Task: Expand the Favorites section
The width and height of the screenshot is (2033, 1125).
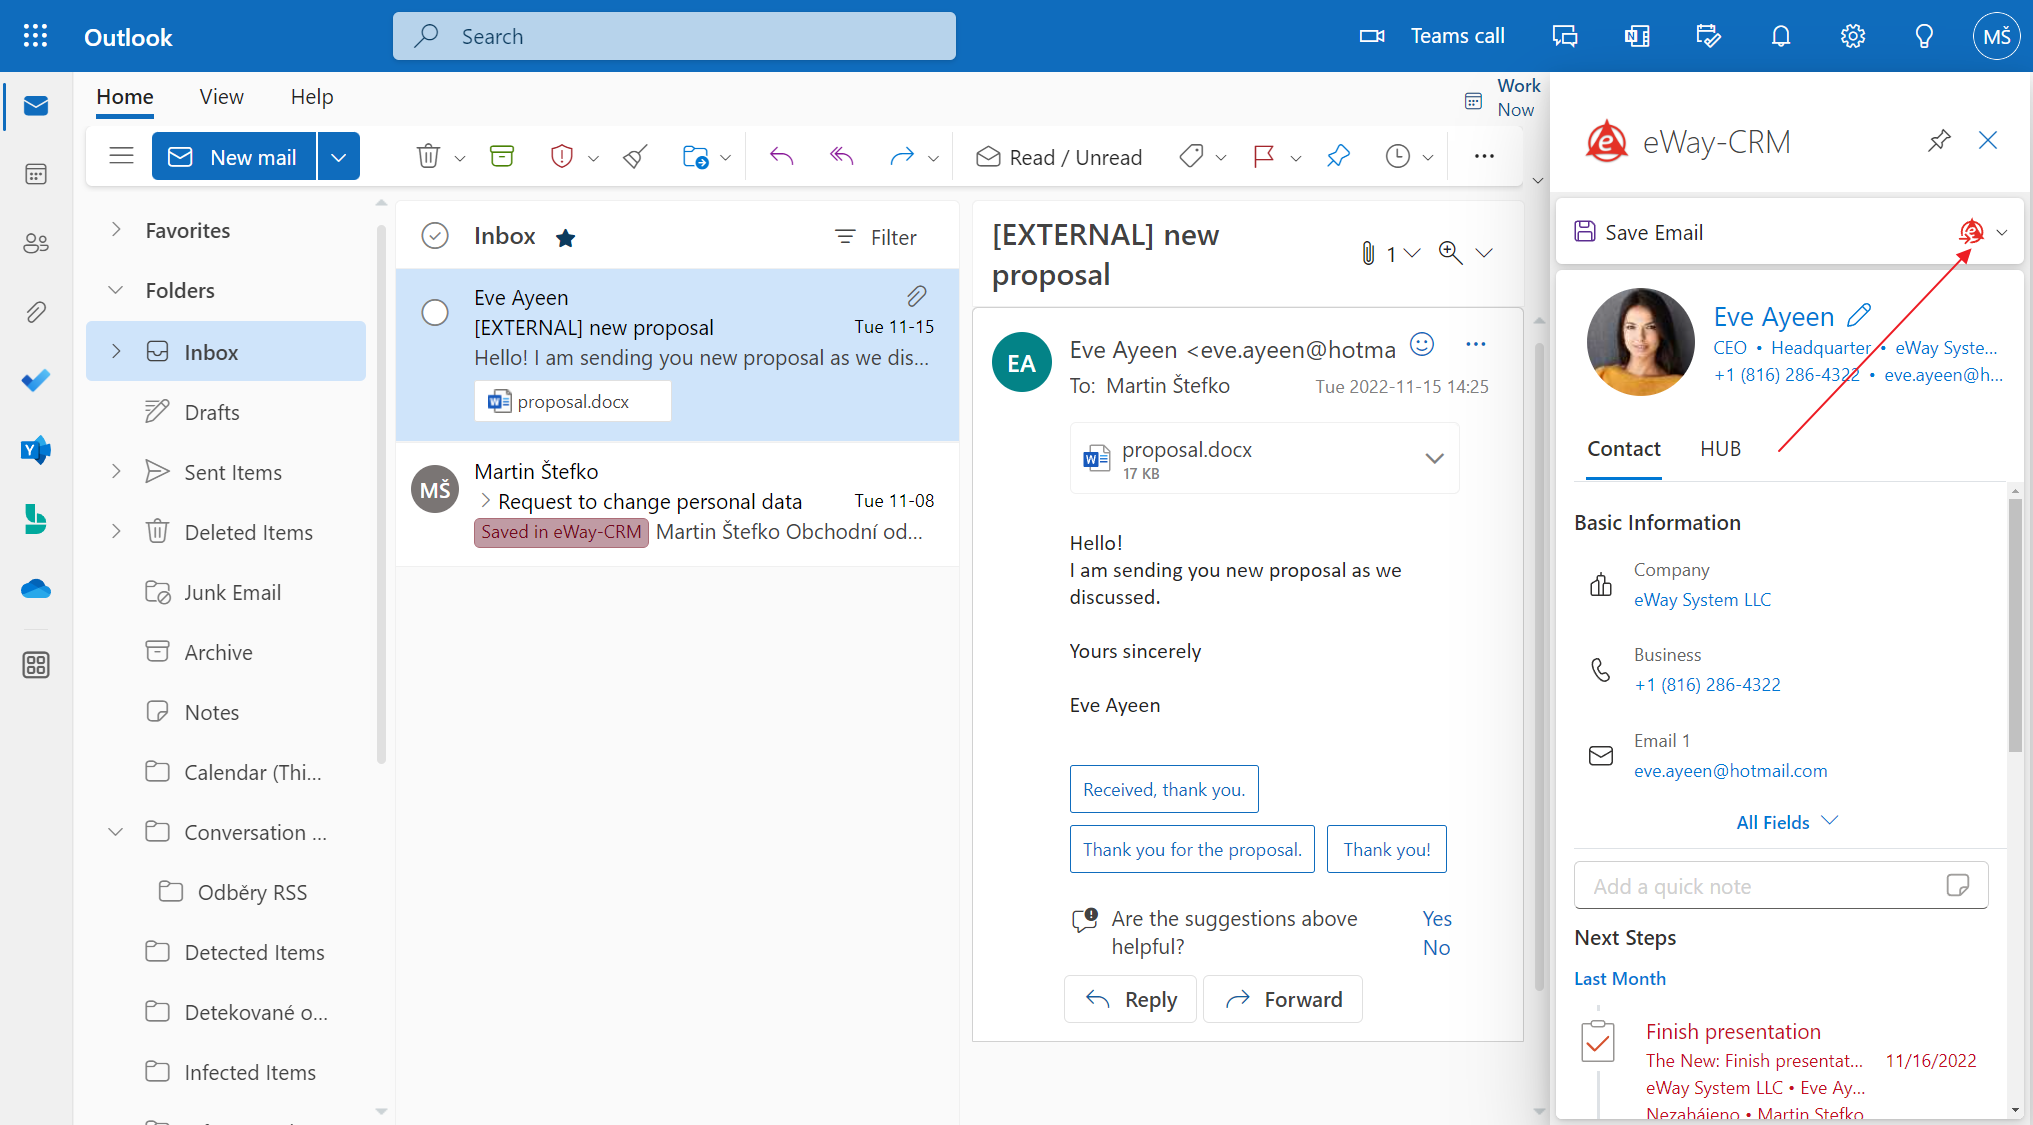Action: [116, 230]
